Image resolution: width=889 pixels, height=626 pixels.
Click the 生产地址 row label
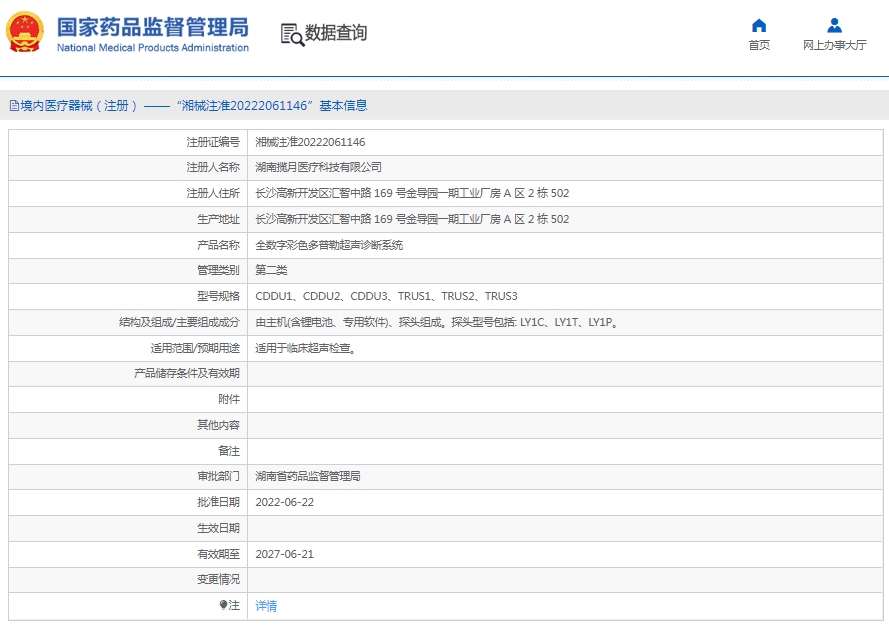point(218,219)
